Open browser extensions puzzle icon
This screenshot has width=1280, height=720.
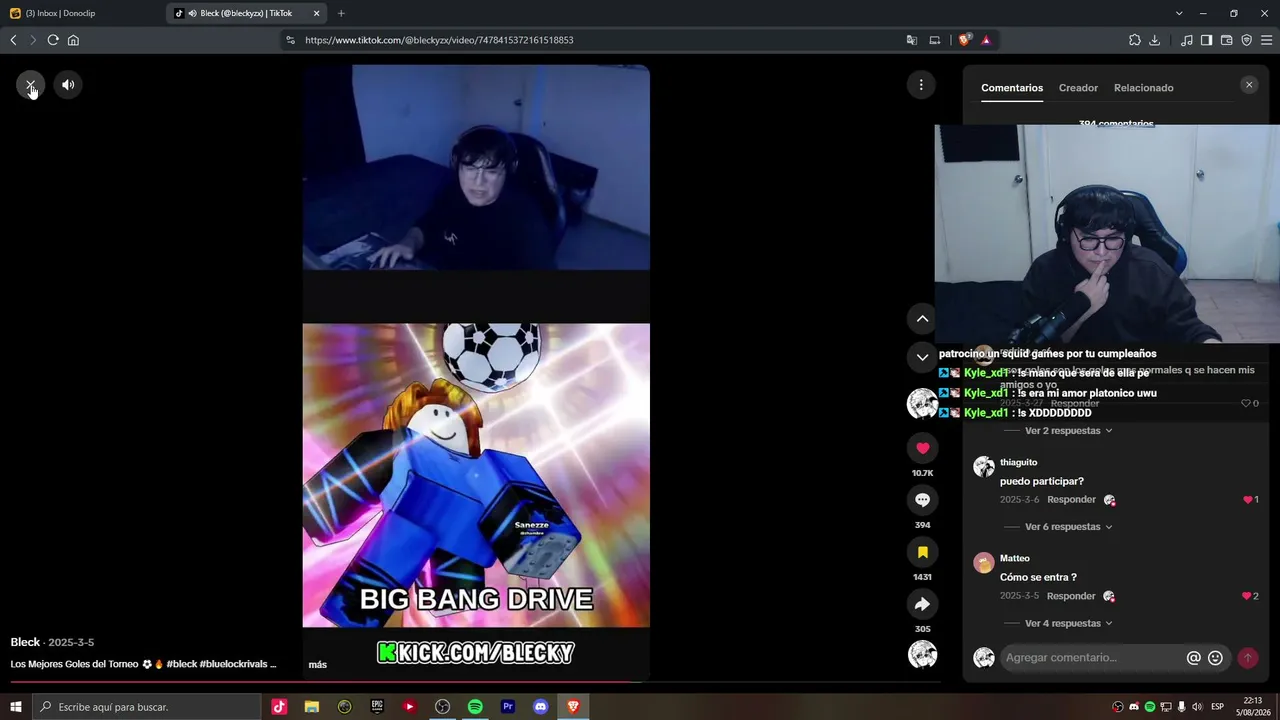(1135, 40)
